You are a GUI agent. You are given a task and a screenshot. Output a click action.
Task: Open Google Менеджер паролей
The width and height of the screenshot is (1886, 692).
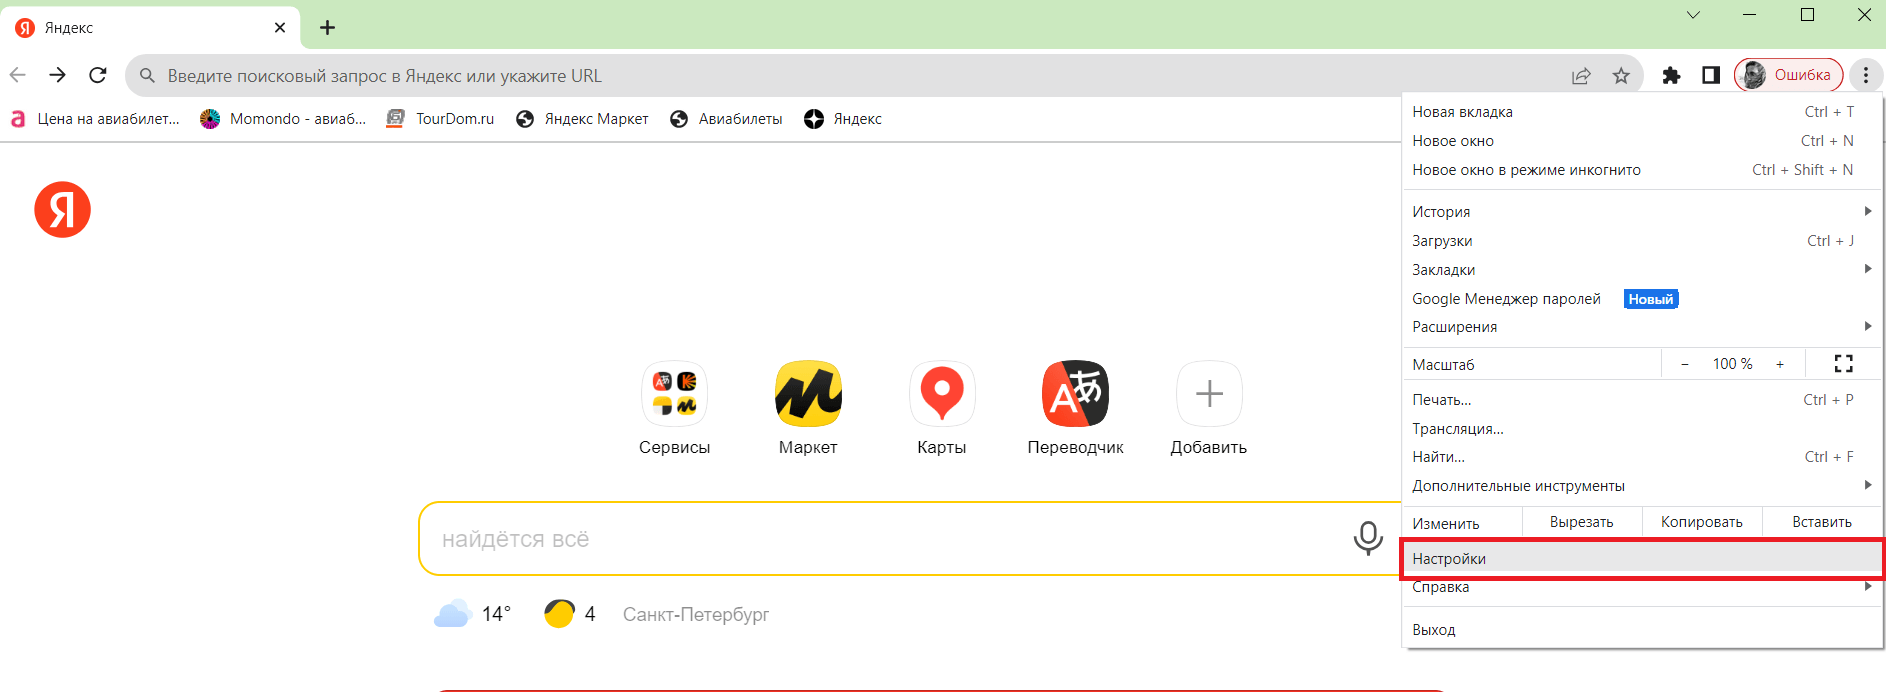(1642, 299)
